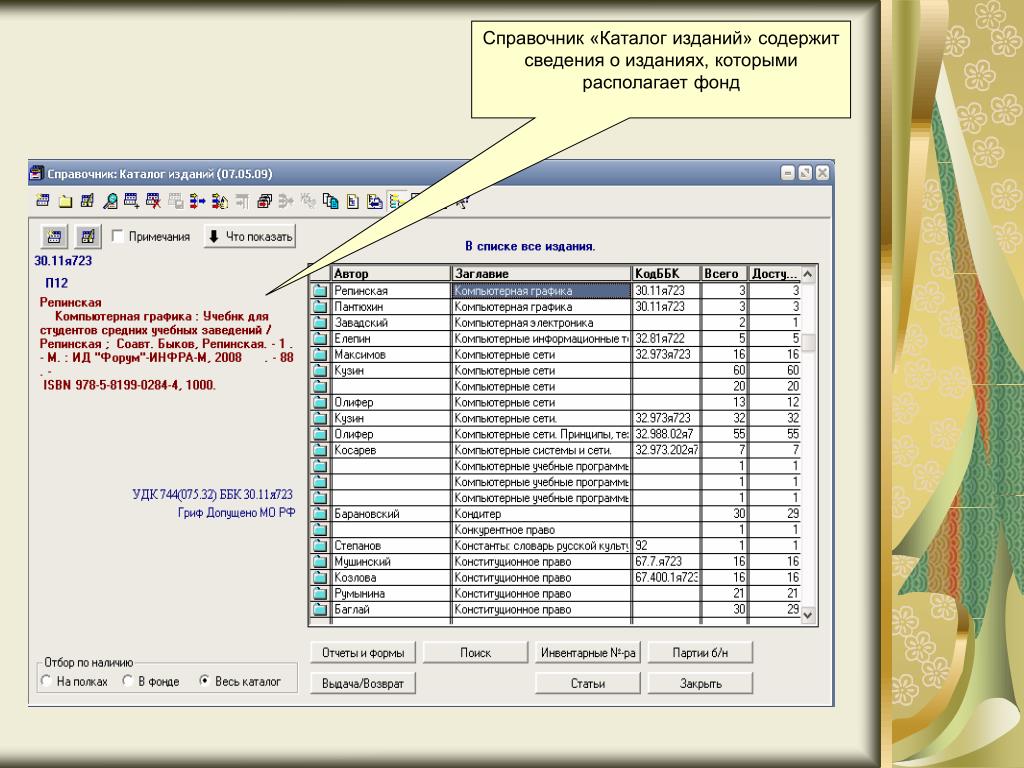
Task: Click the document-with-arrow Journal toolbar icon
Action: 374,201
